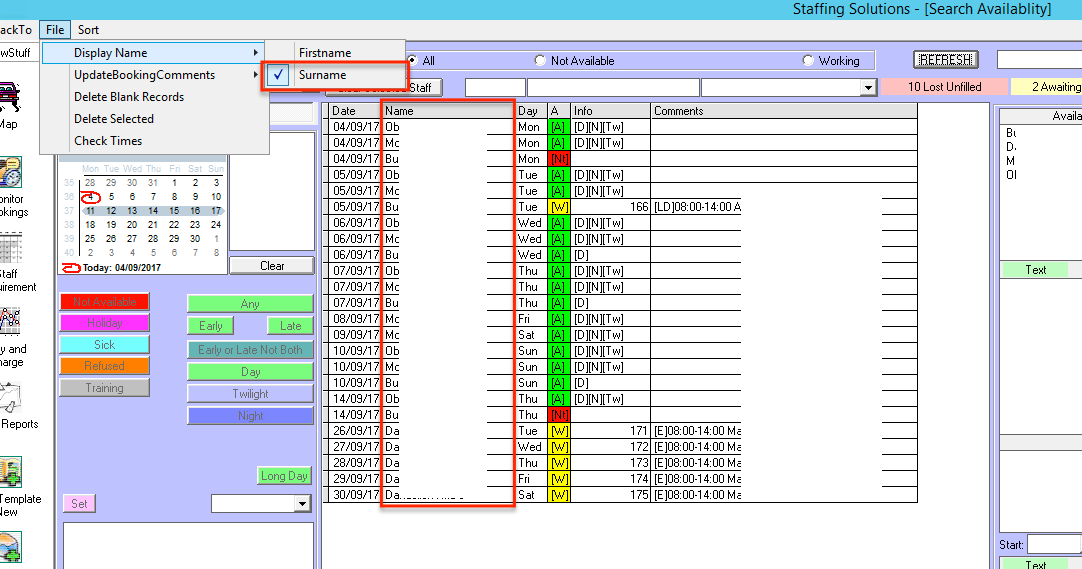Open Monitor Bookings sidebar icon

[x=10, y=174]
